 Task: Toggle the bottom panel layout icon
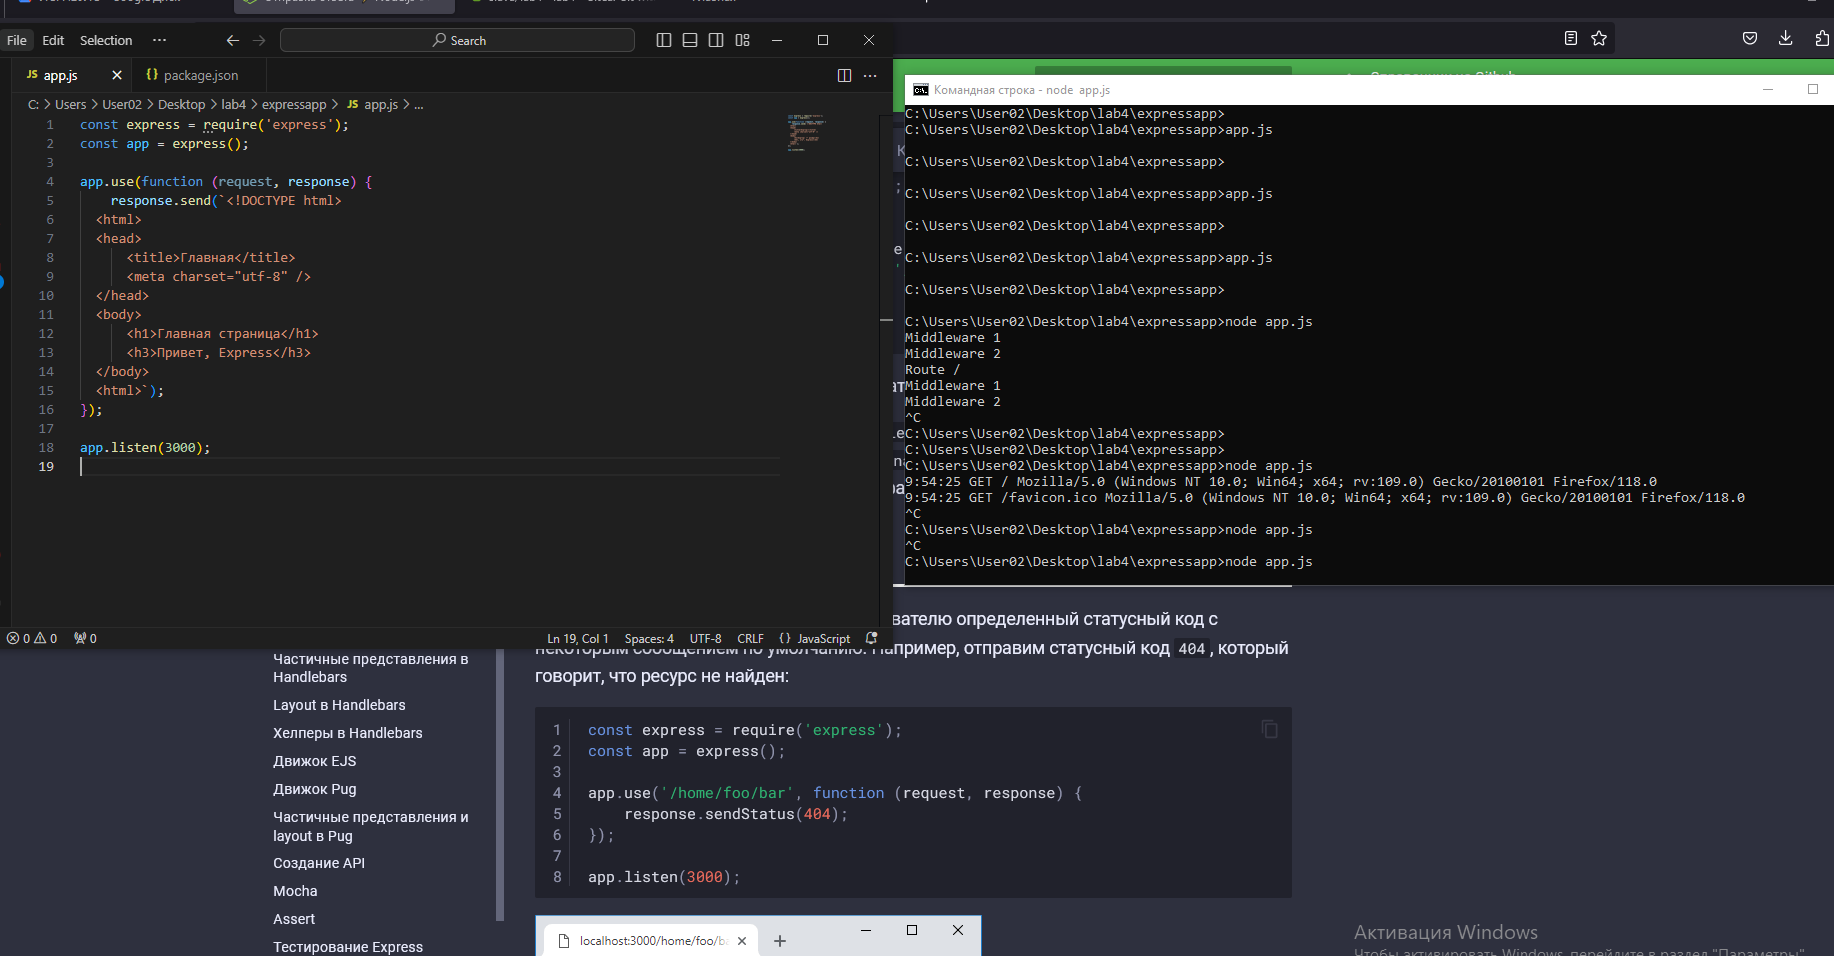coord(690,40)
